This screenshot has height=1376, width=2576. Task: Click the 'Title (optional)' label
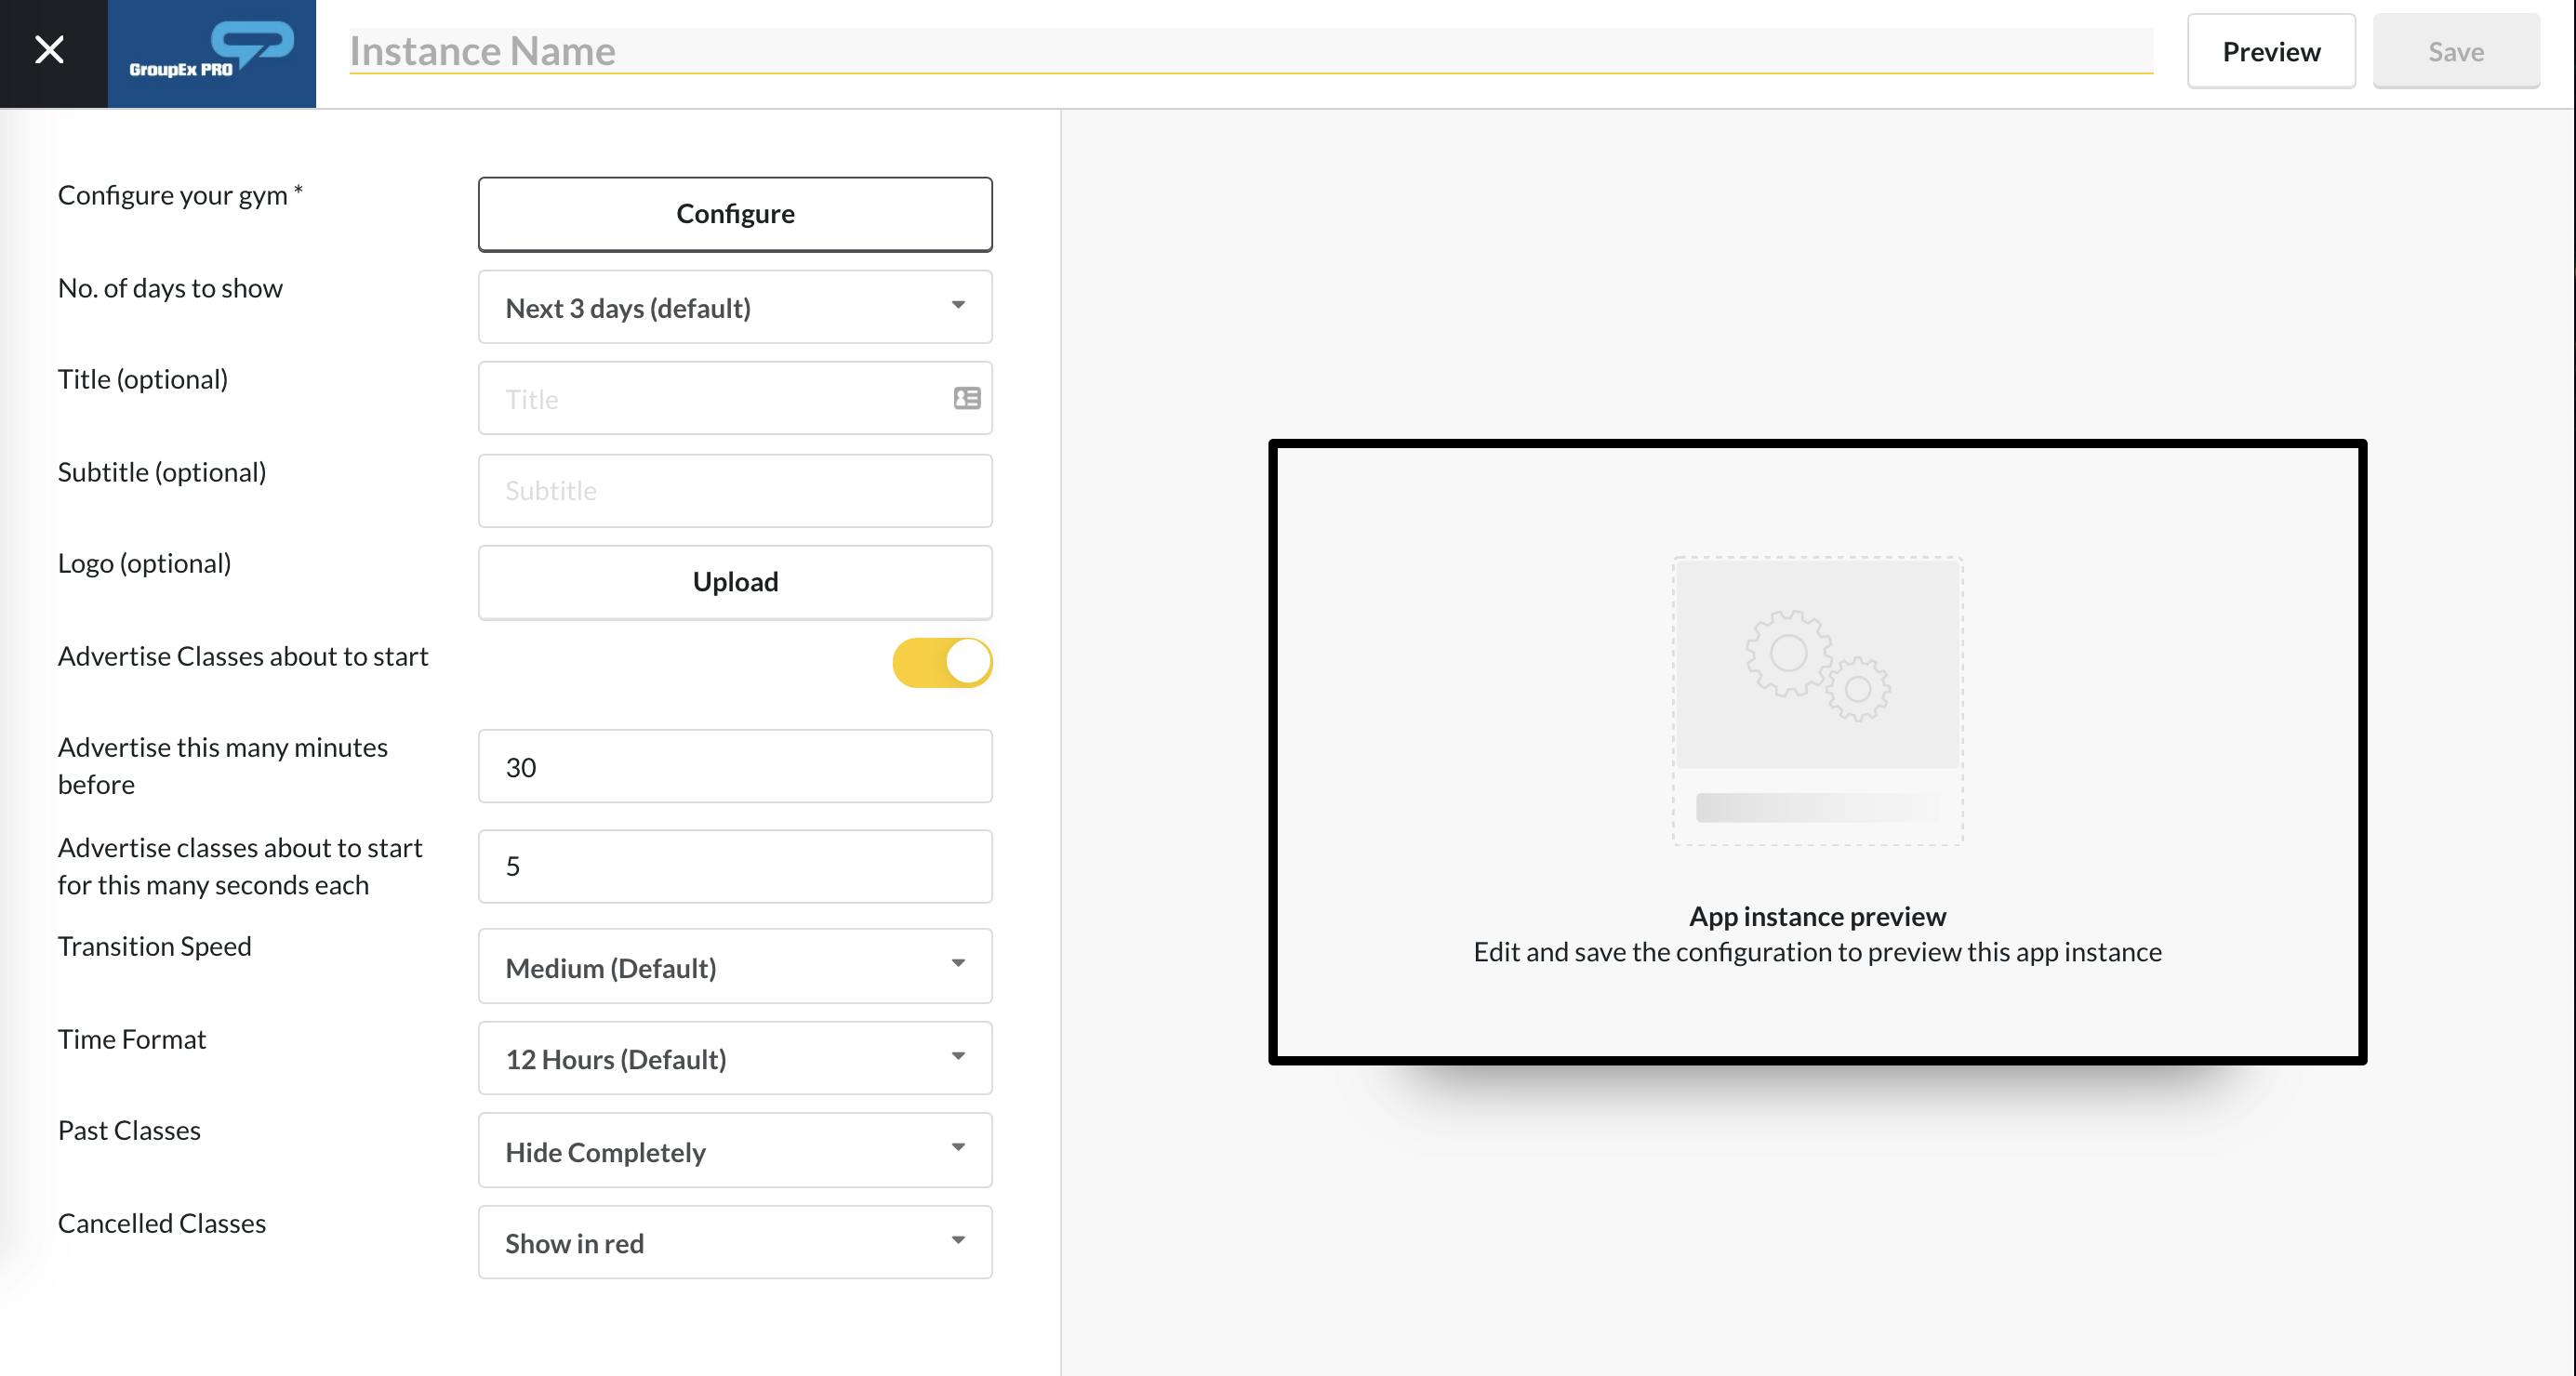143,379
